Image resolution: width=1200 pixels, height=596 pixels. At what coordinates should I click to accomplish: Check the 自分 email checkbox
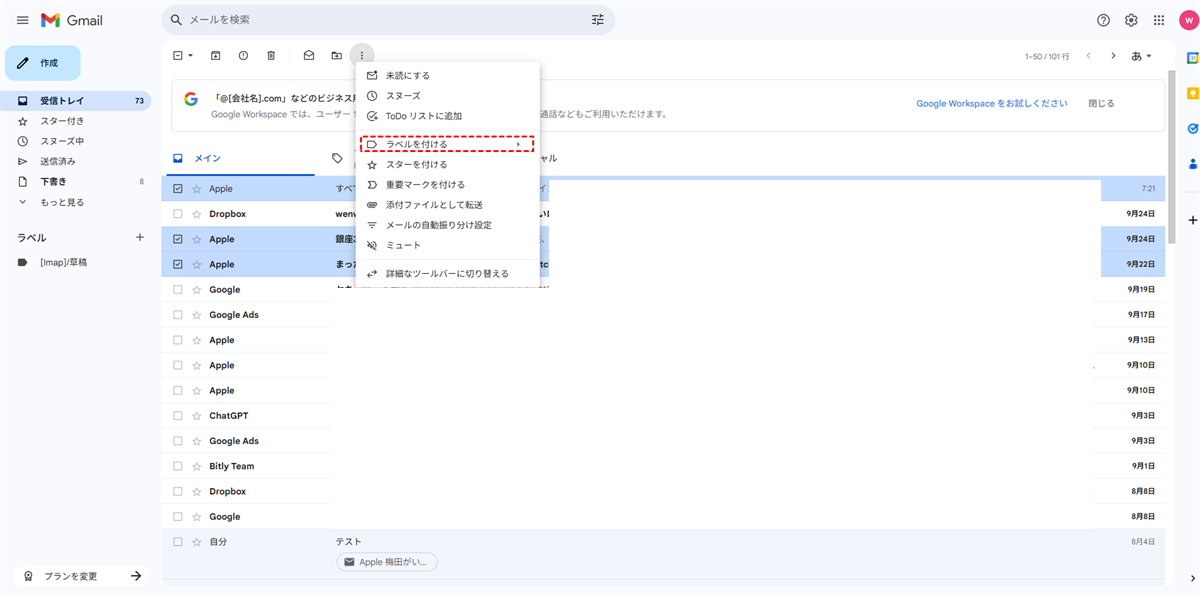pyautogui.click(x=178, y=542)
